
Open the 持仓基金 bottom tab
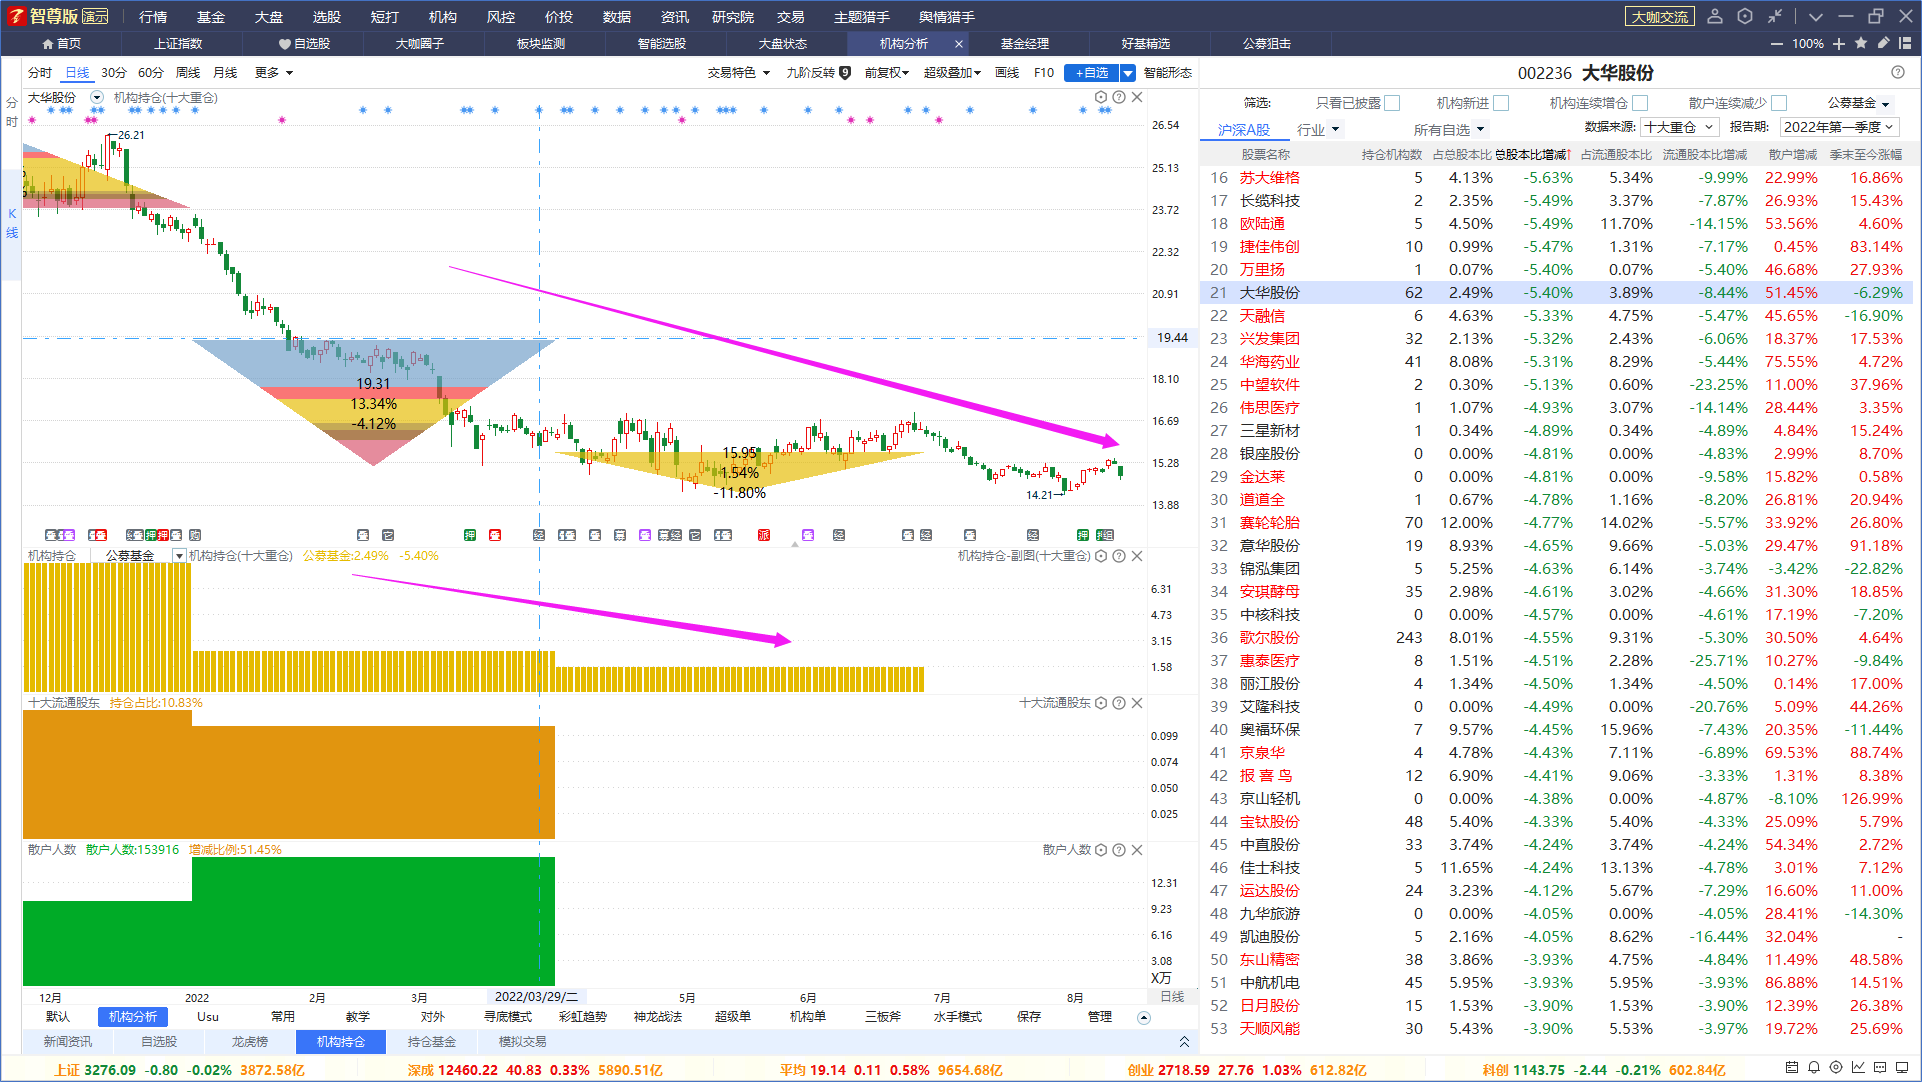point(431,1042)
